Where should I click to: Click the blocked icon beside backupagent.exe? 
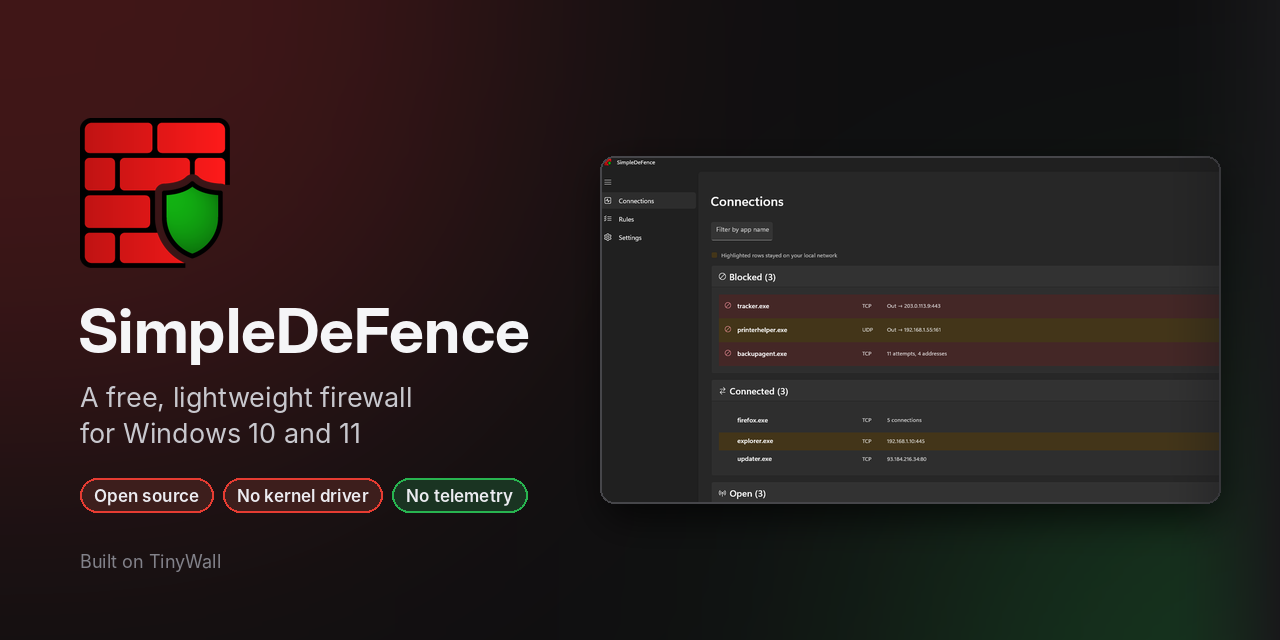[x=728, y=353]
